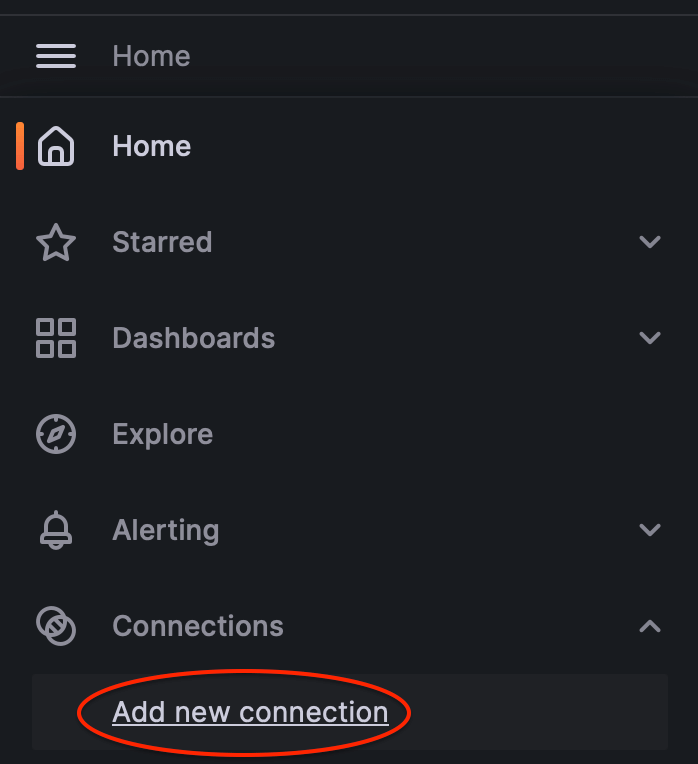Click the Connections linked-circles icon
Viewport: 698px width, 764px height.
tap(56, 626)
